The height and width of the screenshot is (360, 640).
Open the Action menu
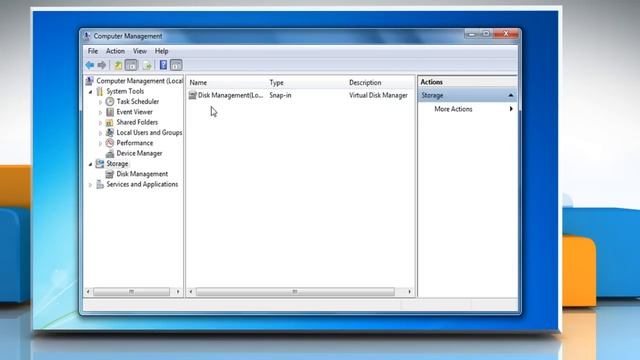(x=116, y=51)
